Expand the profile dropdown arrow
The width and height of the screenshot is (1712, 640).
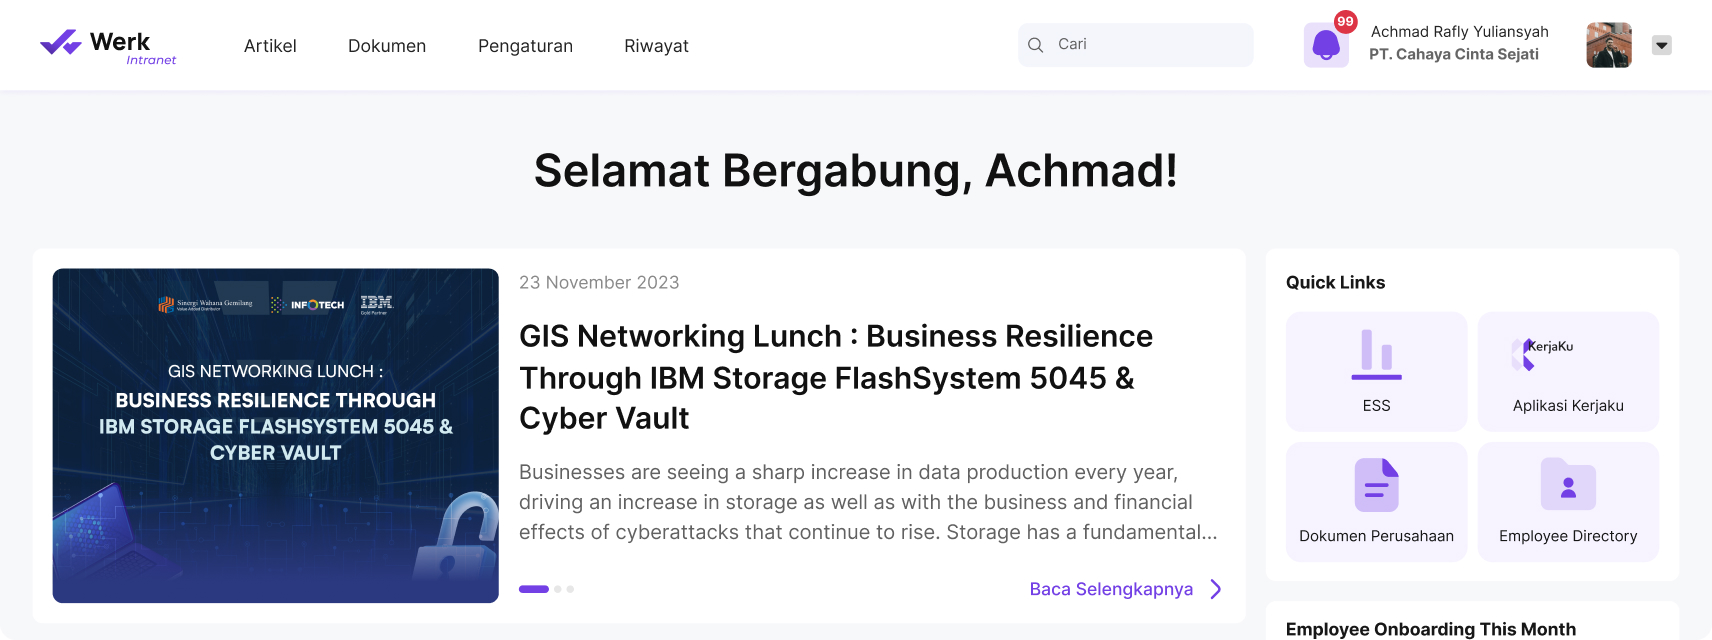(1662, 45)
